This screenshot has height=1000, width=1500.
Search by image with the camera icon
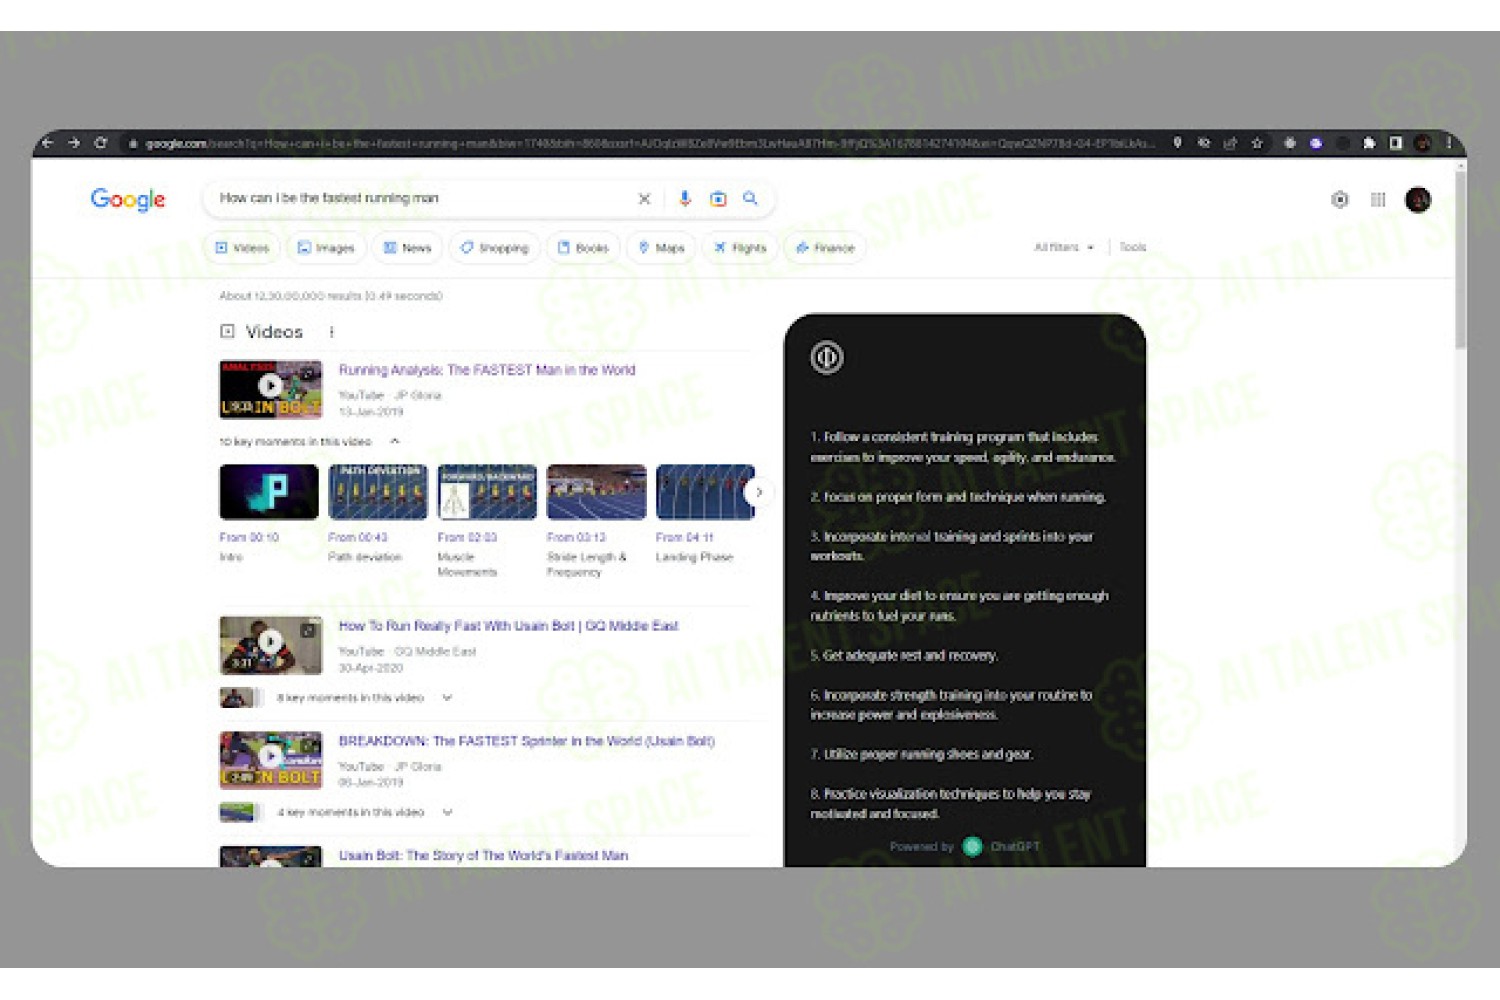click(x=718, y=199)
